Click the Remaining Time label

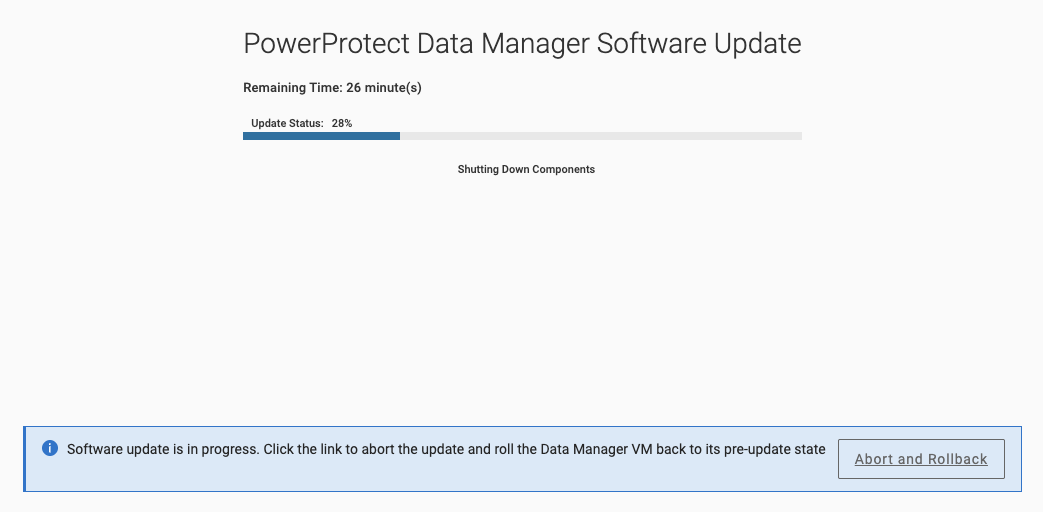(x=293, y=87)
